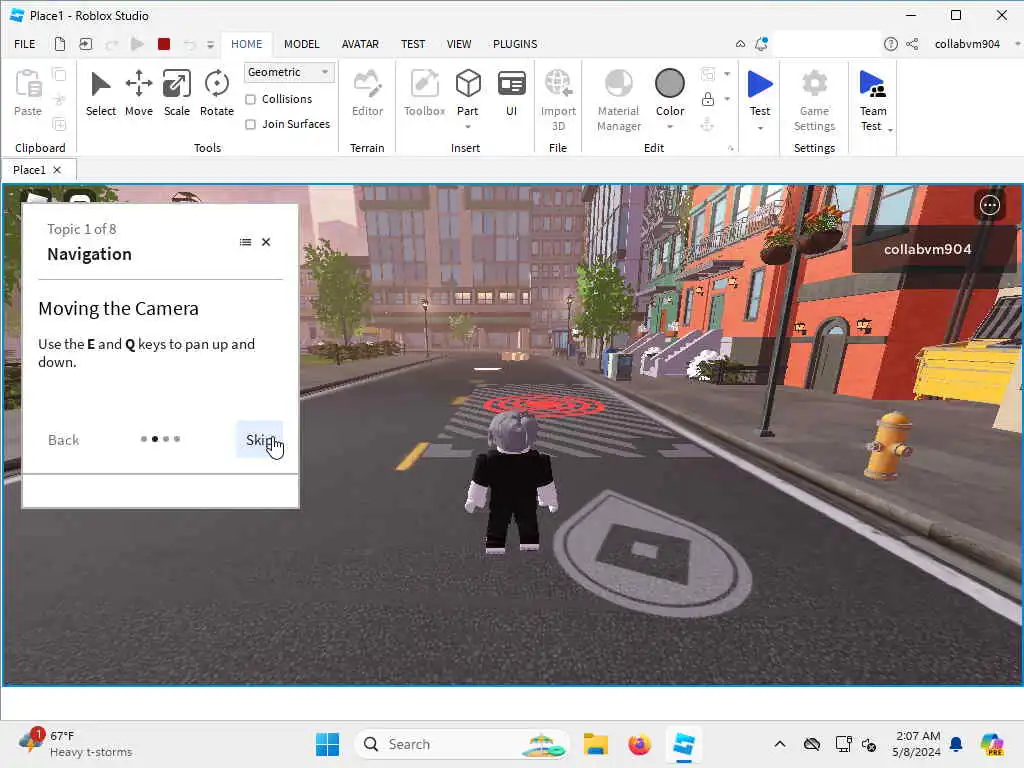Click the lock tool icon

(707, 99)
